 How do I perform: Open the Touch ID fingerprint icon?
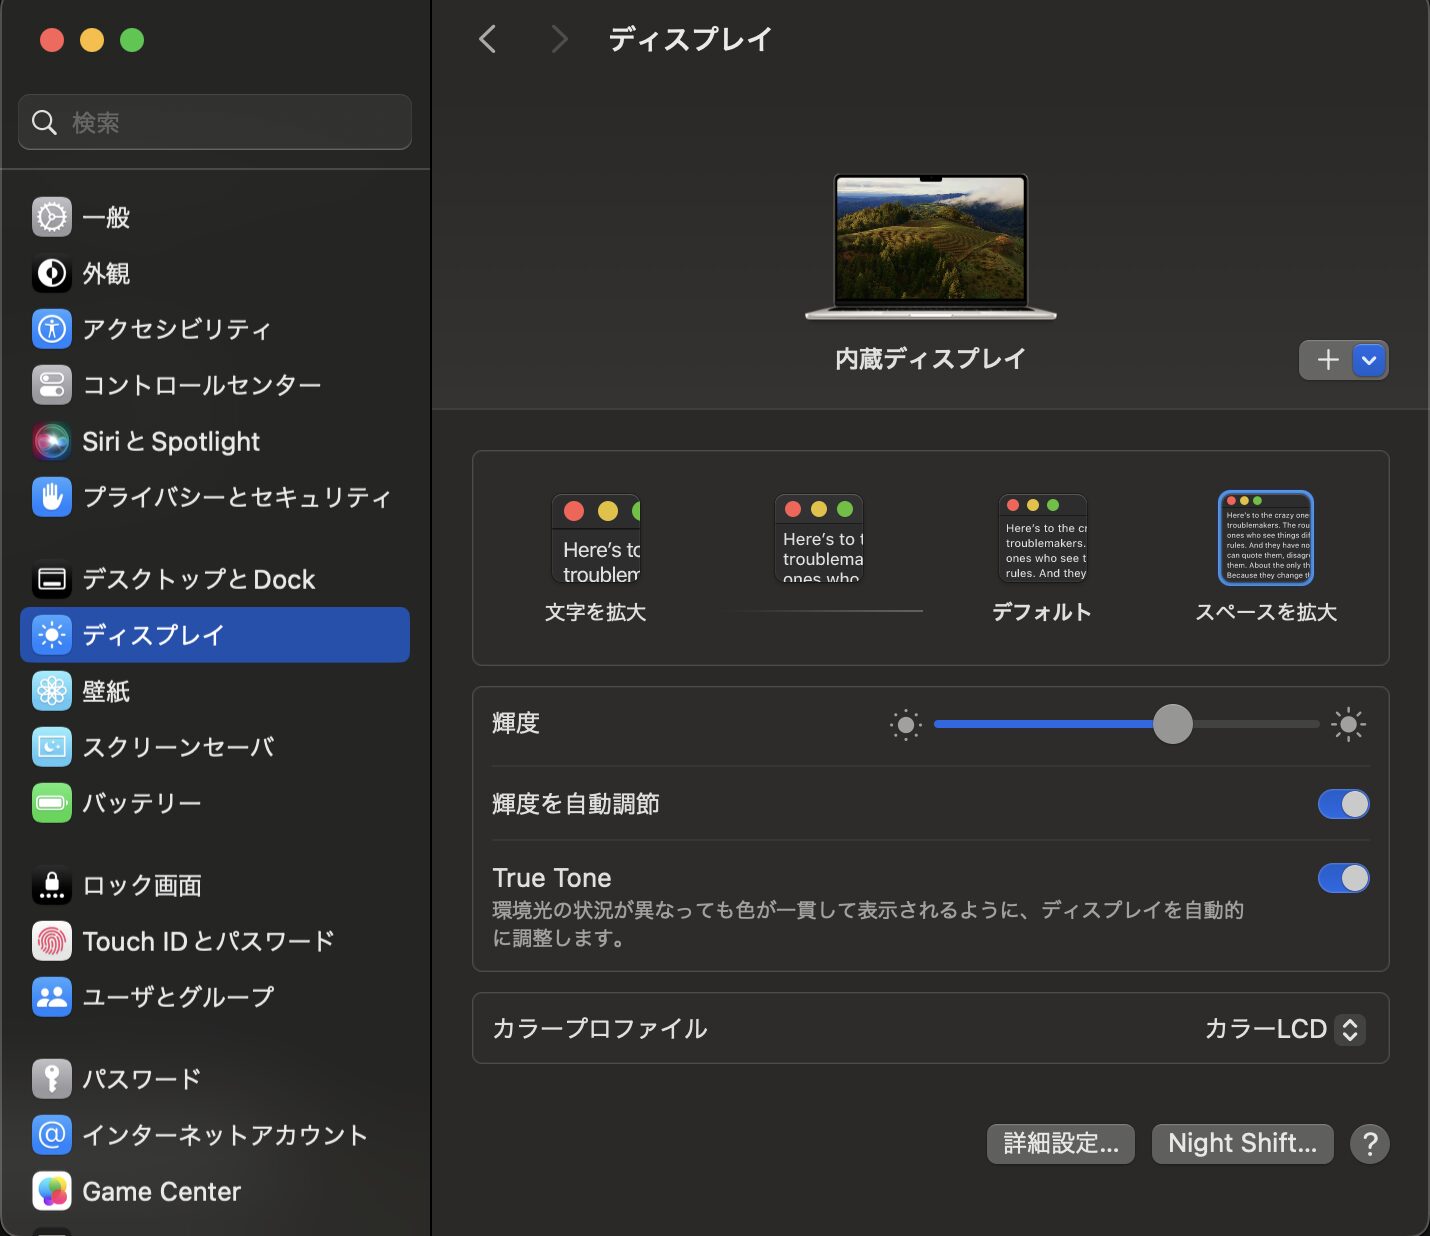click(x=52, y=941)
